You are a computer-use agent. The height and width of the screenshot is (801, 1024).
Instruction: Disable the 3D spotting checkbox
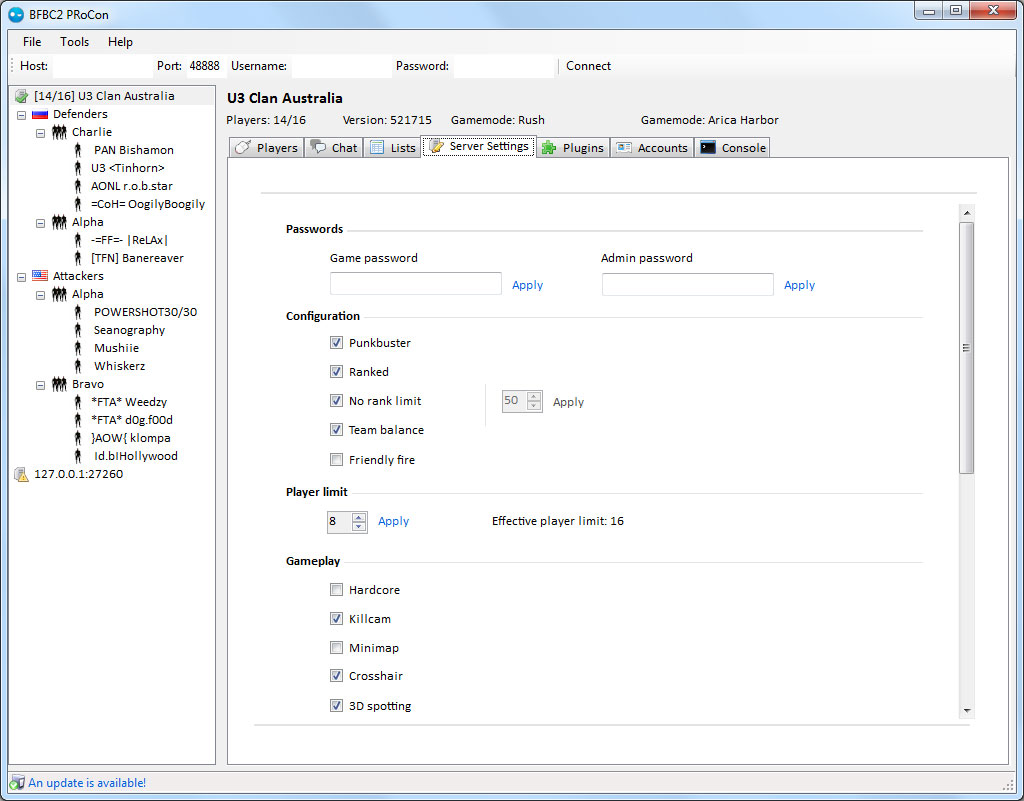pyautogui.click(x=336, y=706)
